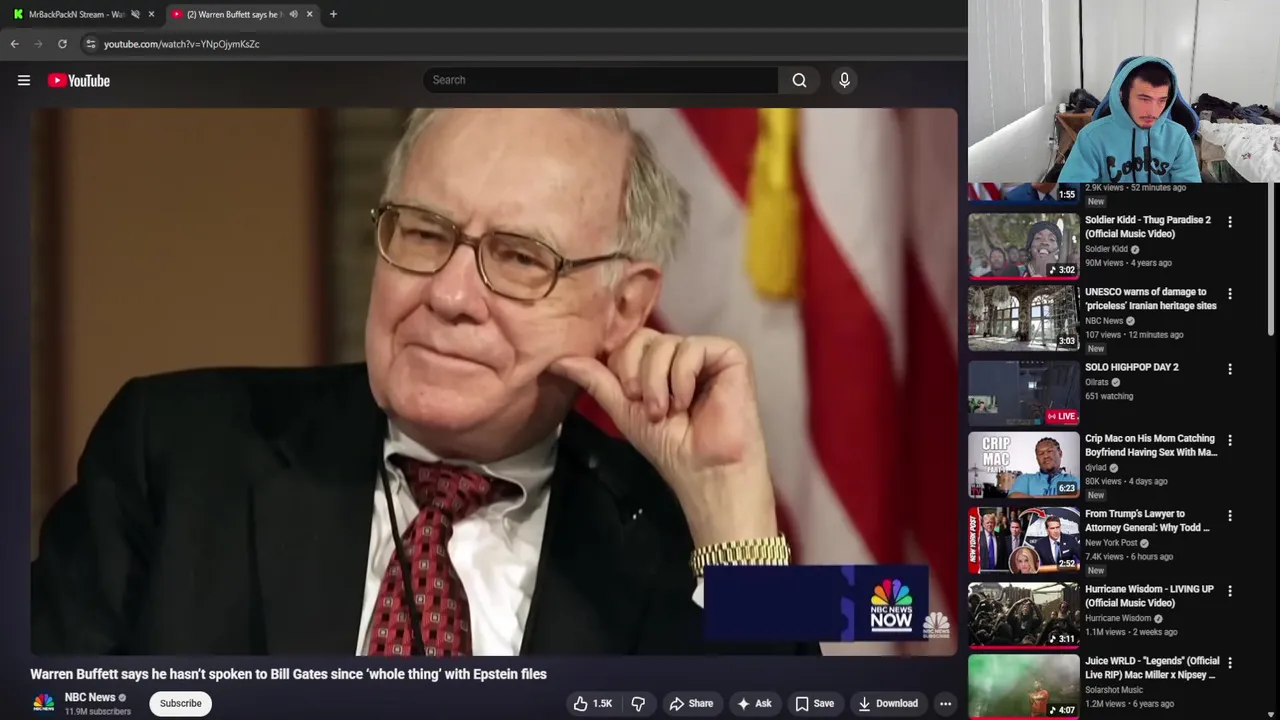Open options menu for UNESCO video
Image resolution: width=1280 pixels, height=720 pixels.
click(x=1230, y=294)
